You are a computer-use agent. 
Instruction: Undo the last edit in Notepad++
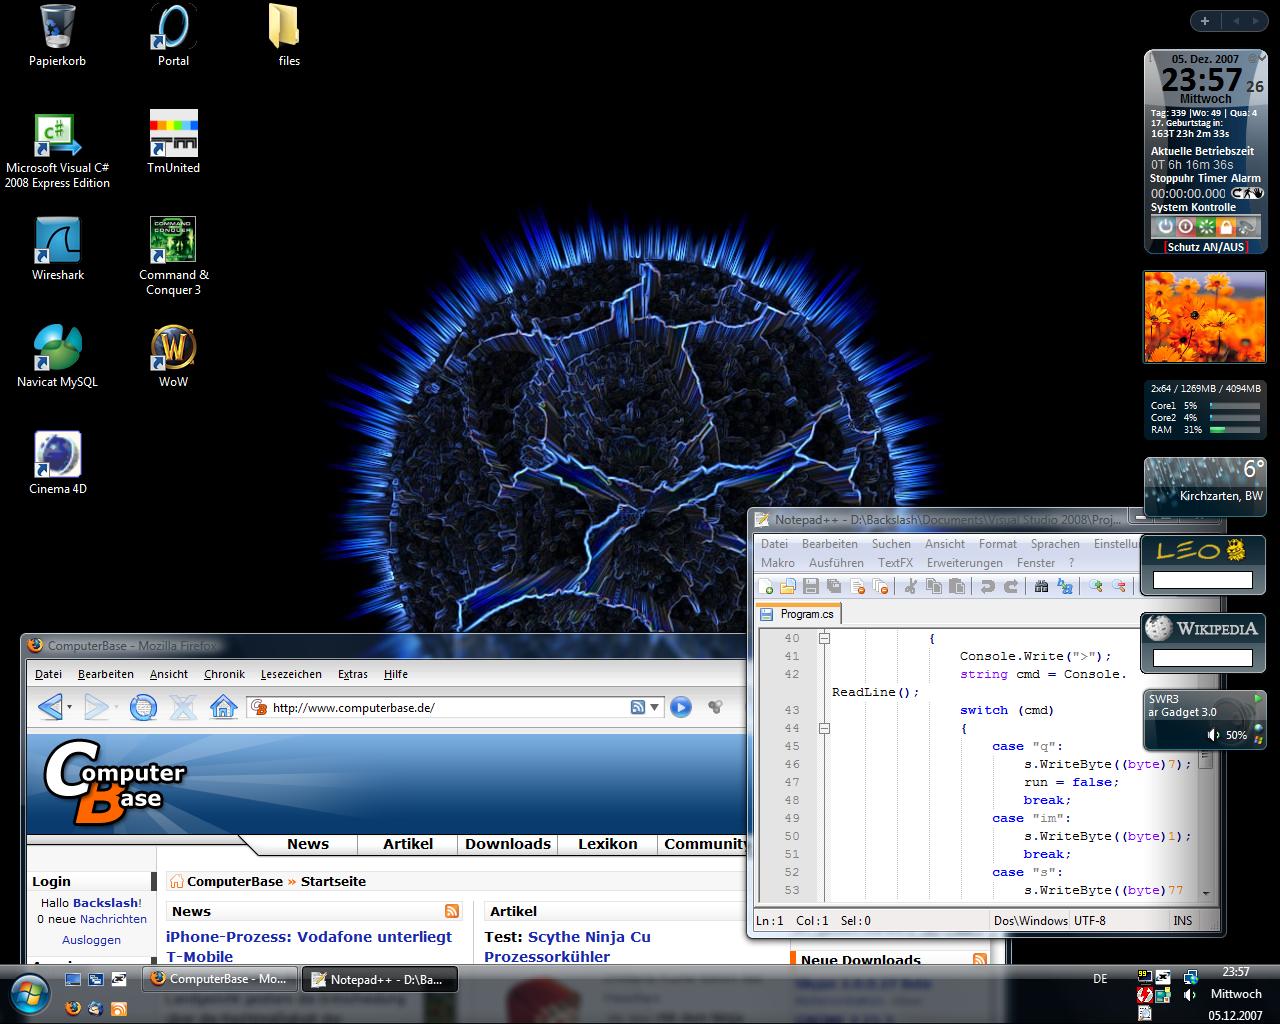(x=988, y=586)
